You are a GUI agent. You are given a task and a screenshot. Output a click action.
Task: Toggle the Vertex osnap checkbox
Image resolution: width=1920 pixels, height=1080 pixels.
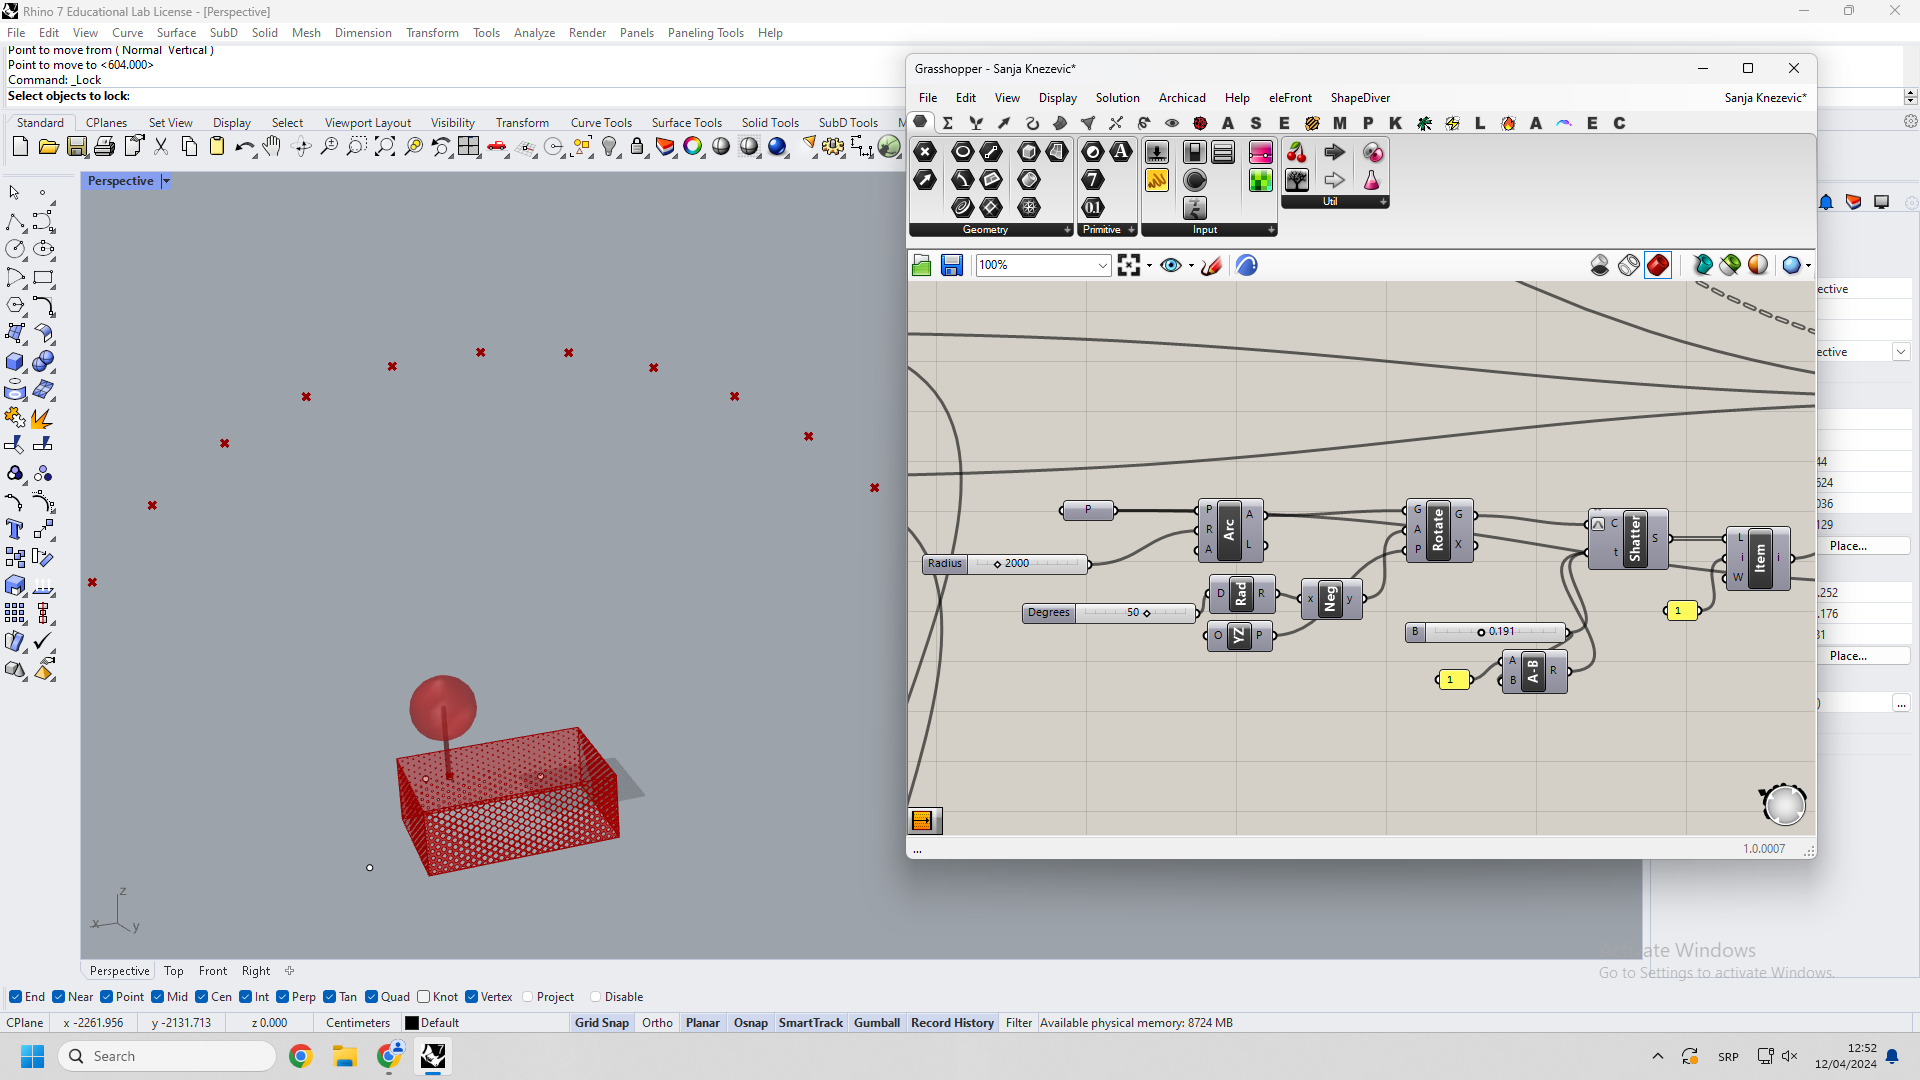(471, 997)
